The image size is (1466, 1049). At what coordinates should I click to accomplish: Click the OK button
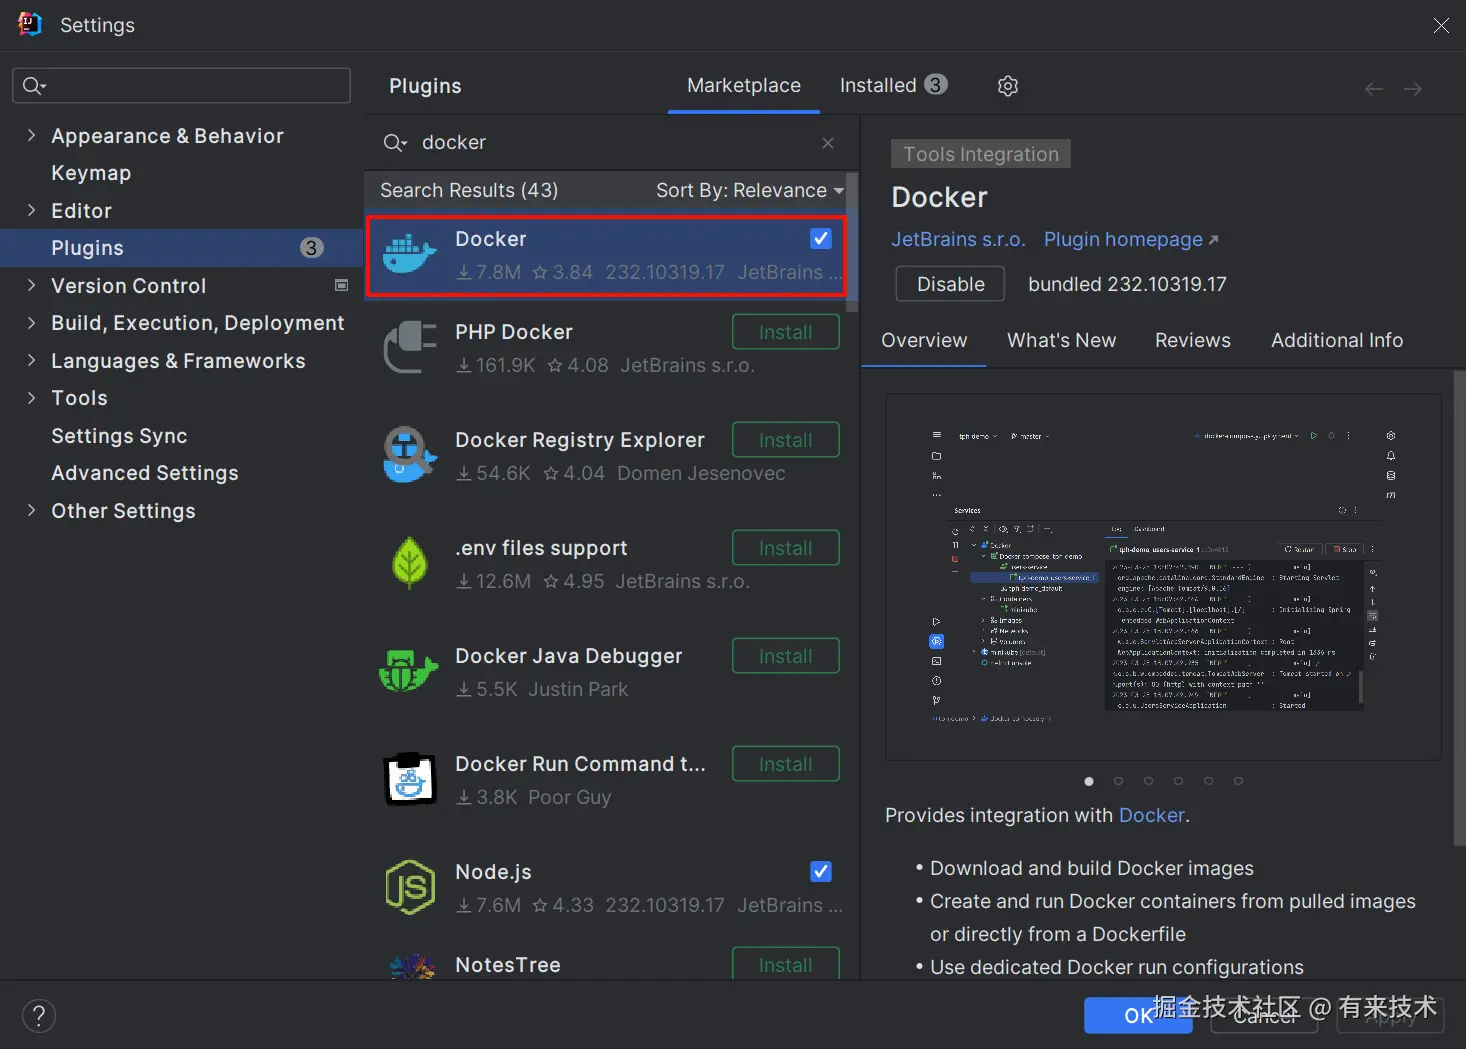pyautogui.click(x=1138, y=1015)
